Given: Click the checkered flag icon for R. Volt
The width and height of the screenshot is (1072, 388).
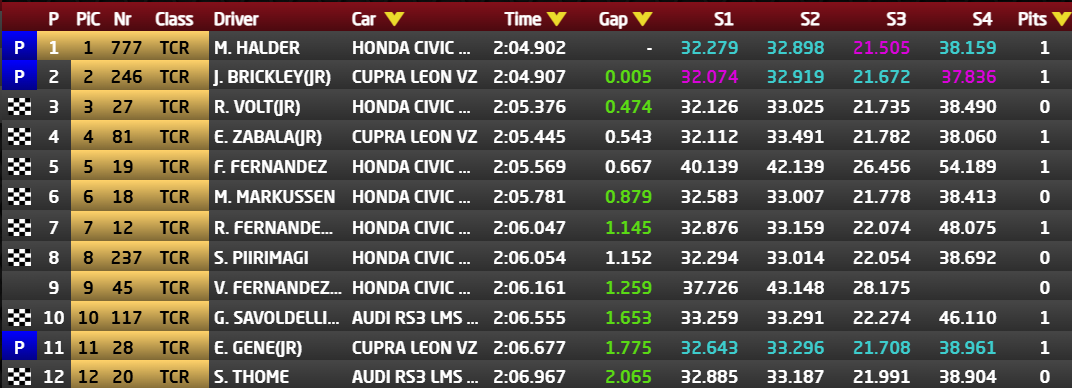Looking at the screenshot, I should coord(19,107).
